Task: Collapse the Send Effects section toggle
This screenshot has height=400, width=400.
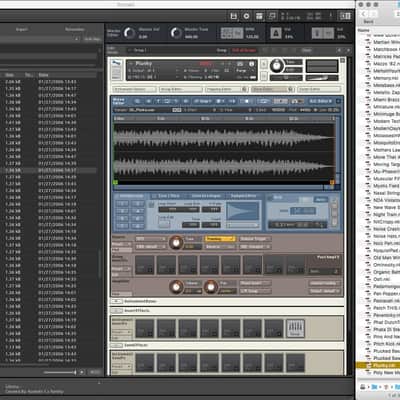Action: pyautogui.click(x=116, y=345)
